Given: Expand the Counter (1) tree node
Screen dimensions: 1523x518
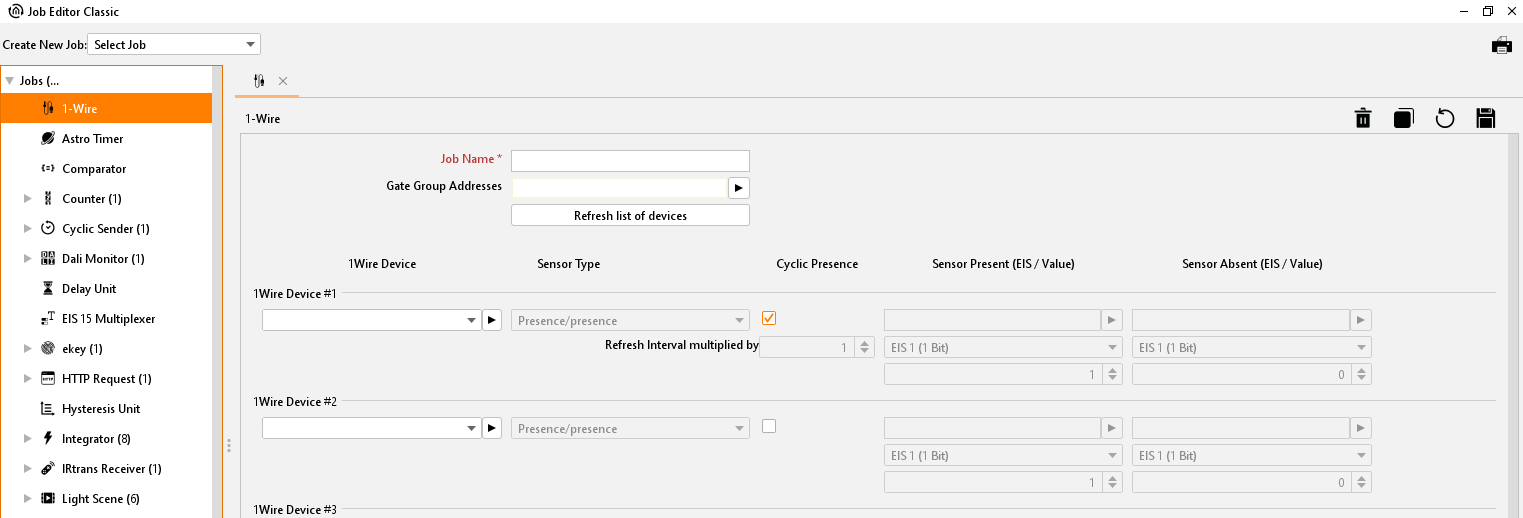Looking at the screenshot, I should click(28, 199).
